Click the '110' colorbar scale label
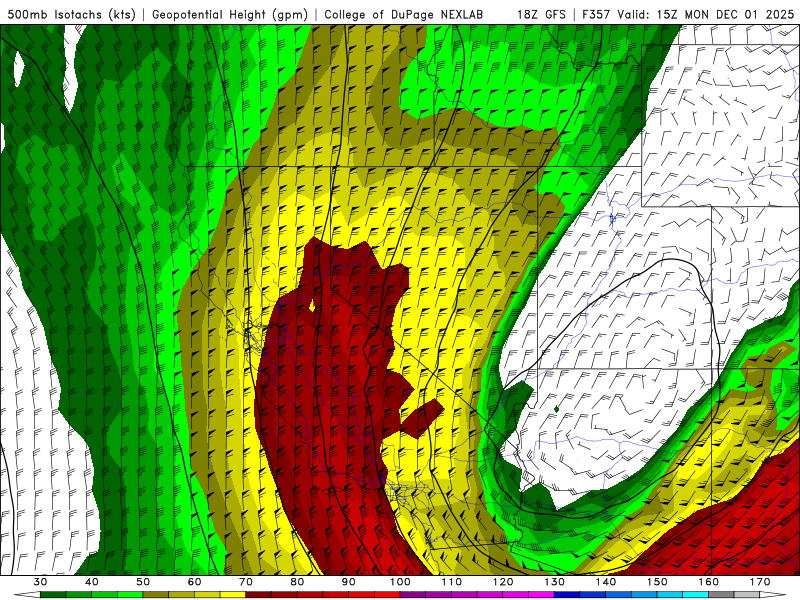The width and height of the screenshot is (800, 600). (x=452, y=582)
